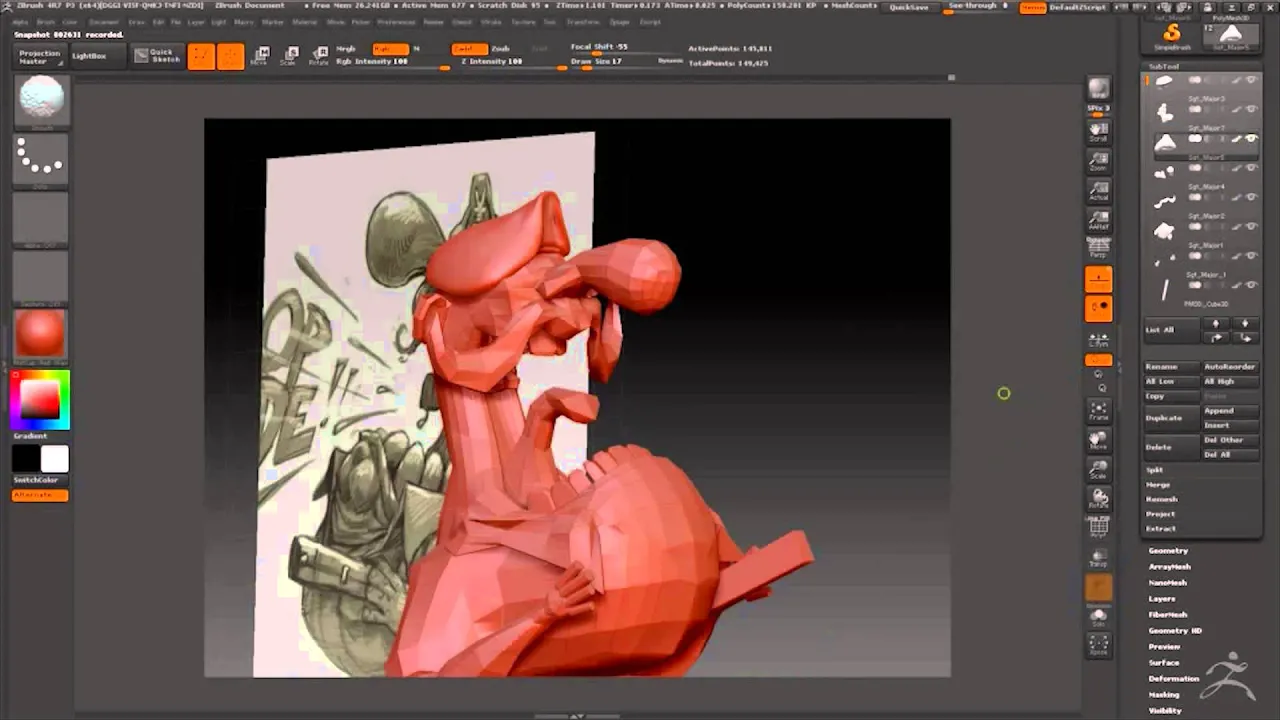Click the Actual size icon

point(1098,191)
